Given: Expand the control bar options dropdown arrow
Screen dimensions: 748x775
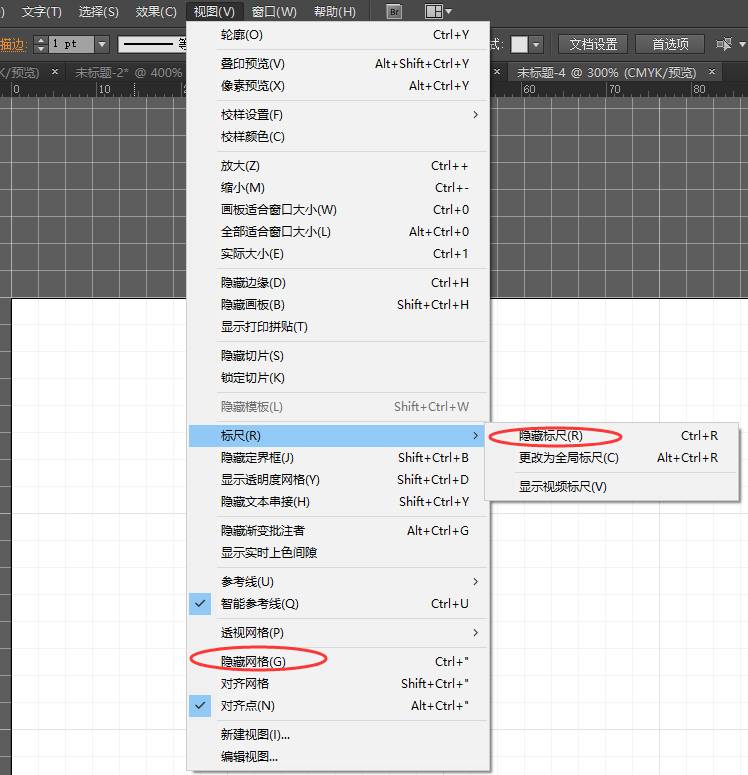Looking at the screenshot, I should (742, 44).
